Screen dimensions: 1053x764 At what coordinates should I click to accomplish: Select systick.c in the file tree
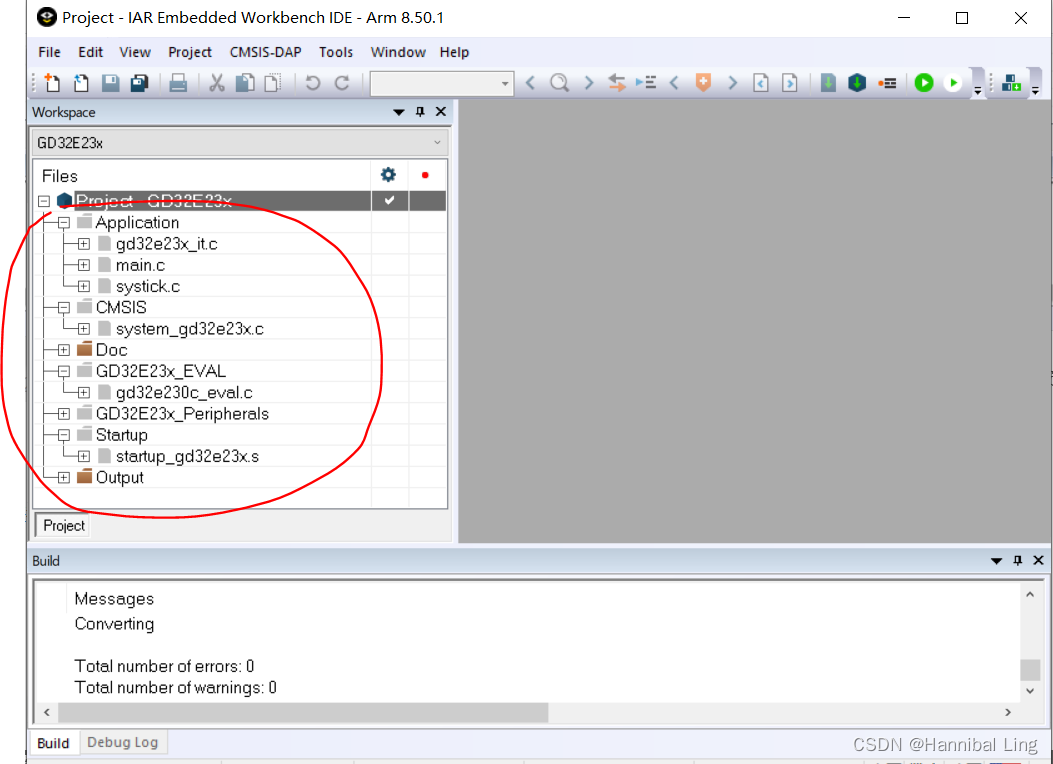148,287
